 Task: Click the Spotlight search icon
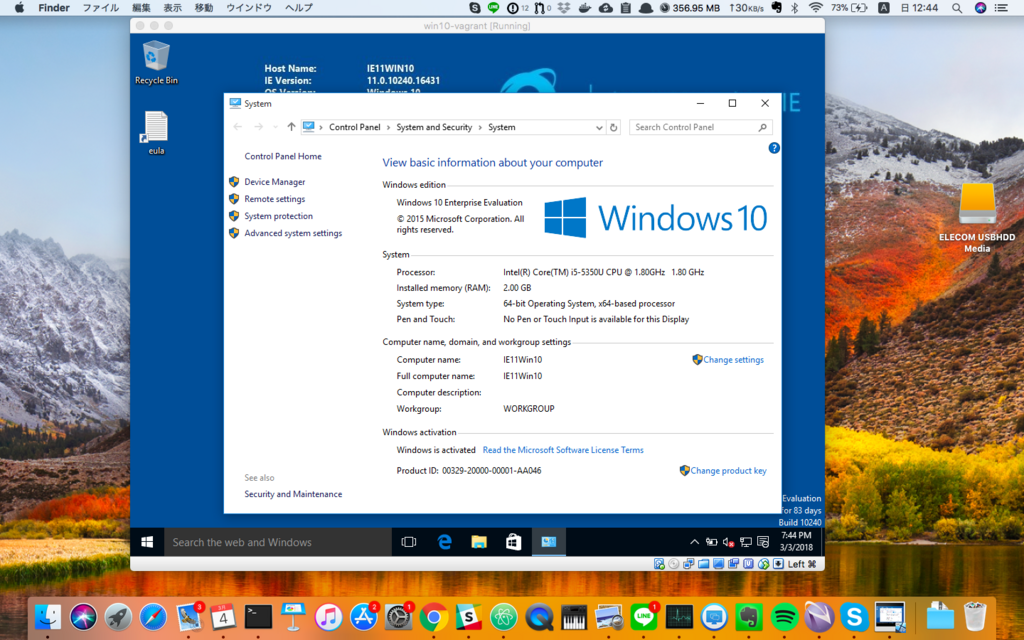click(957, 8)
